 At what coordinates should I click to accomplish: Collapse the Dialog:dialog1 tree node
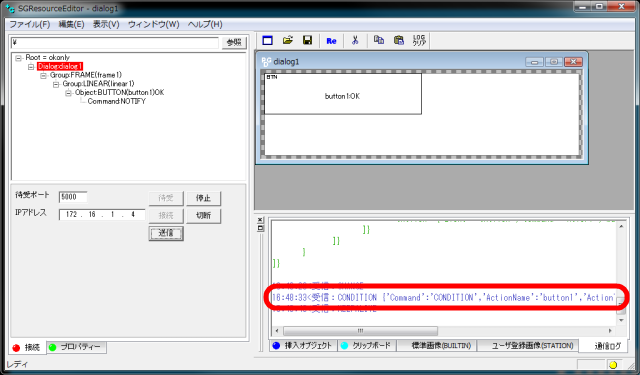(31, 67)
